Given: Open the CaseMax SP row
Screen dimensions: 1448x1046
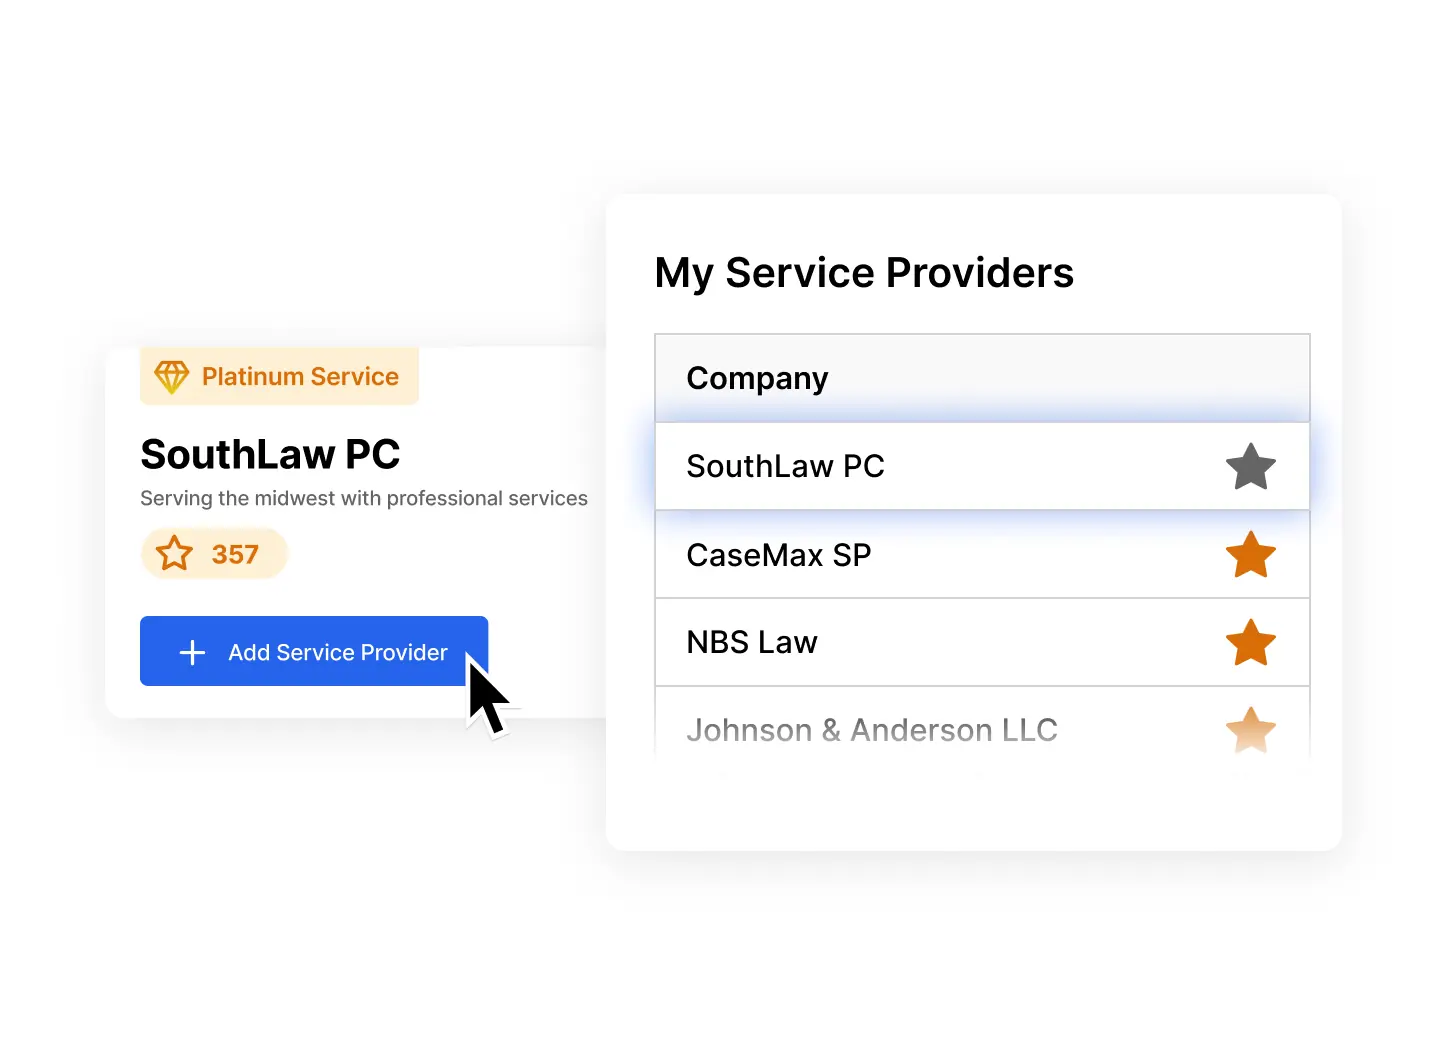Looking at the screenshot, I should 982,554.
